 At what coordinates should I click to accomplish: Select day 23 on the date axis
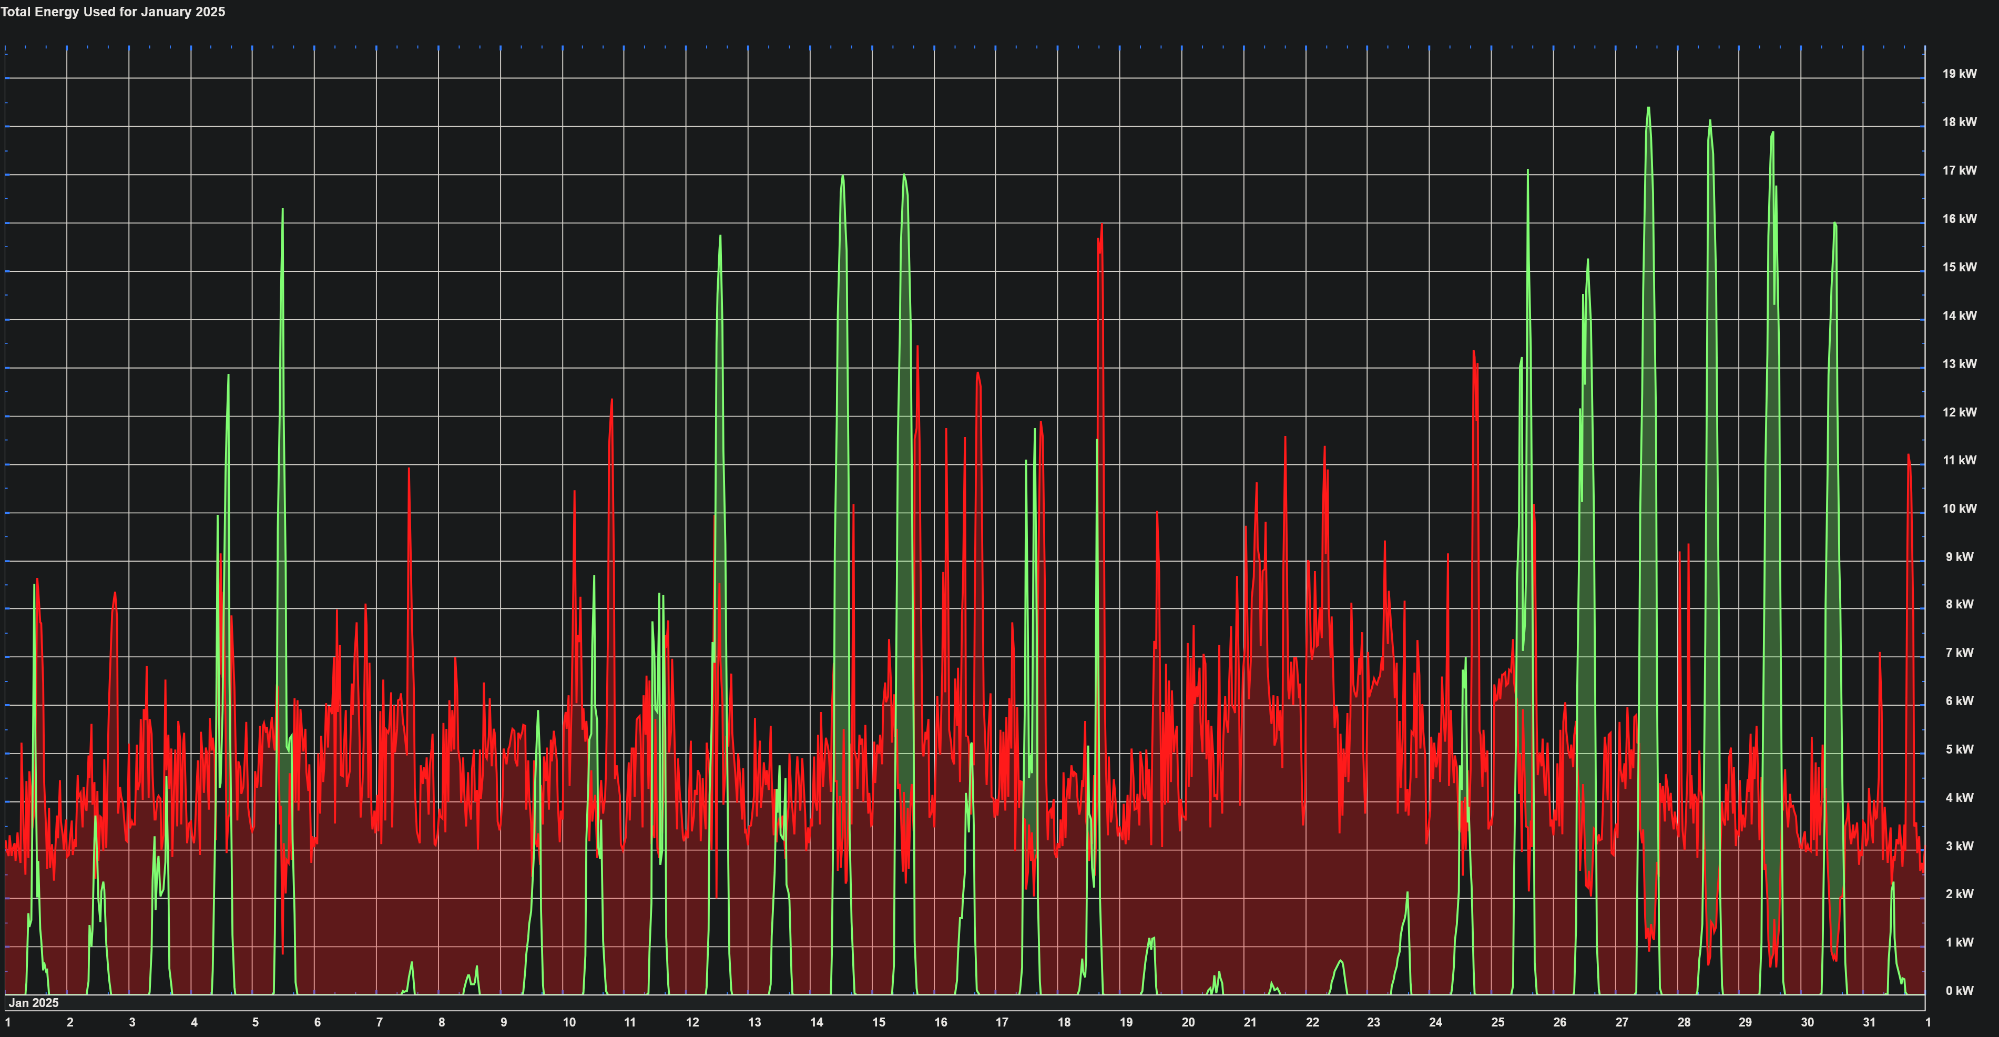tap(1374, 1022)
